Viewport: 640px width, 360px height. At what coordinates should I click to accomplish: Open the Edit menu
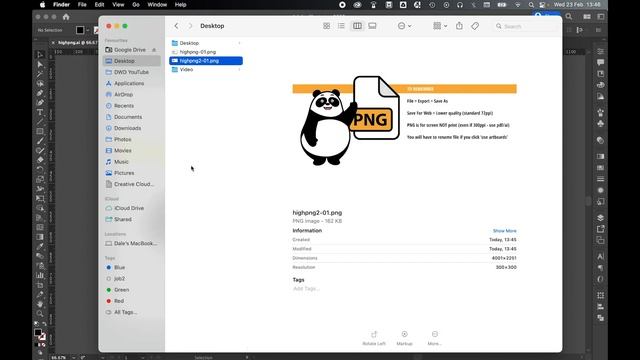click(x=99, y=5)
